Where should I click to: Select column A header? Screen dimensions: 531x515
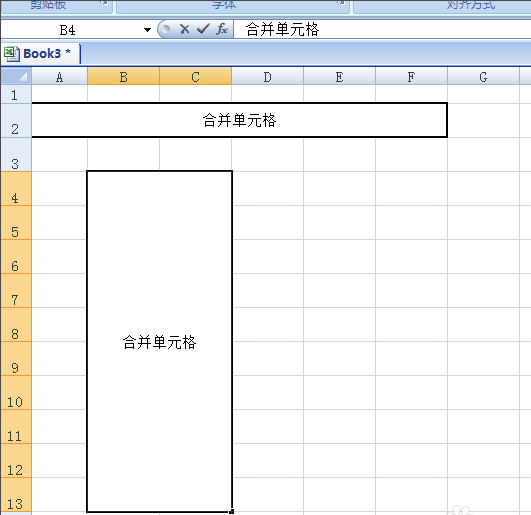tap(60, 77)
